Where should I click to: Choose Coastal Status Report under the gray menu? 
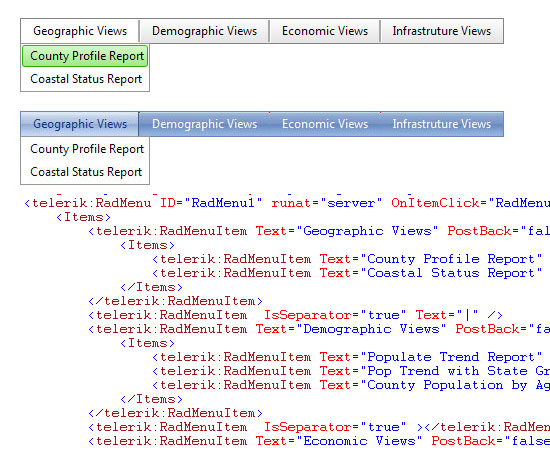coord(86,79)
